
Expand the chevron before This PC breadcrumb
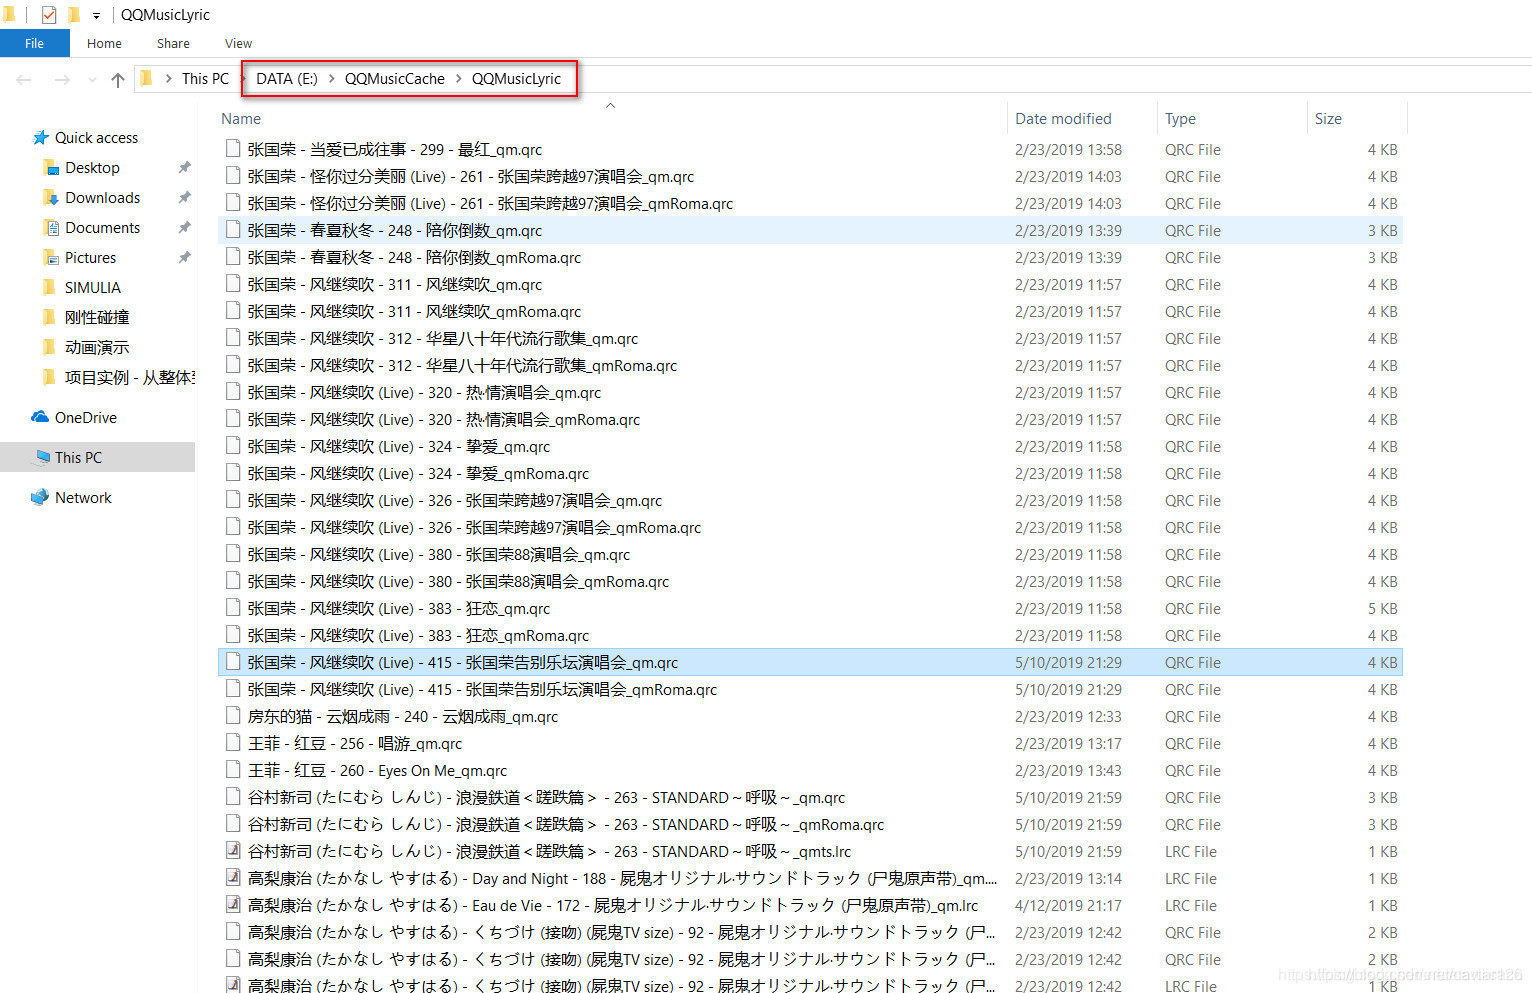click(168, 78)
